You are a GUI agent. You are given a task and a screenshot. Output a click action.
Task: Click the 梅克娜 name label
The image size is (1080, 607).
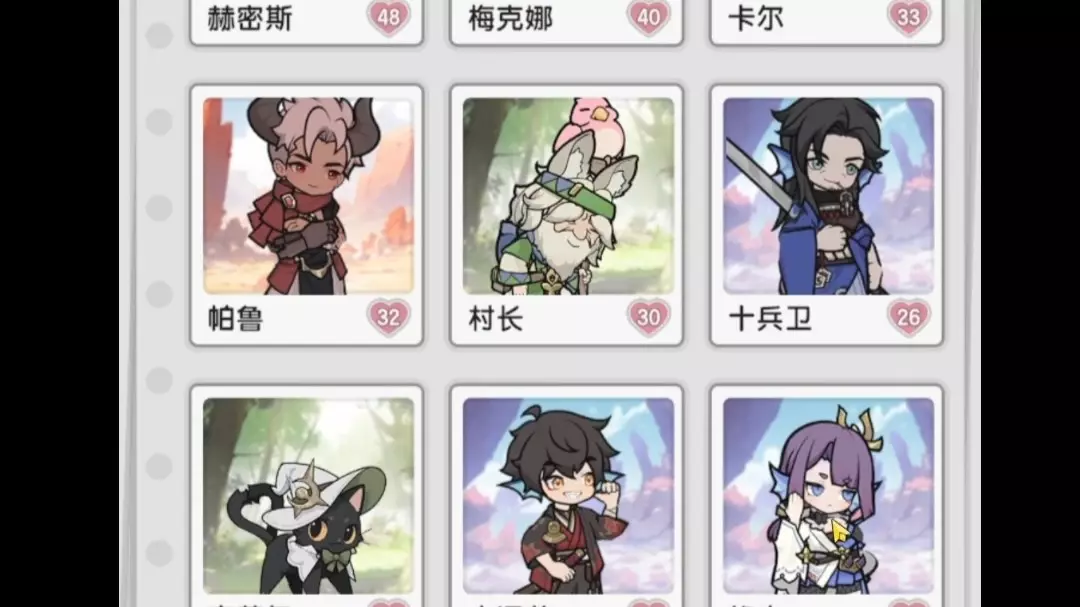[x=510, y=19]
